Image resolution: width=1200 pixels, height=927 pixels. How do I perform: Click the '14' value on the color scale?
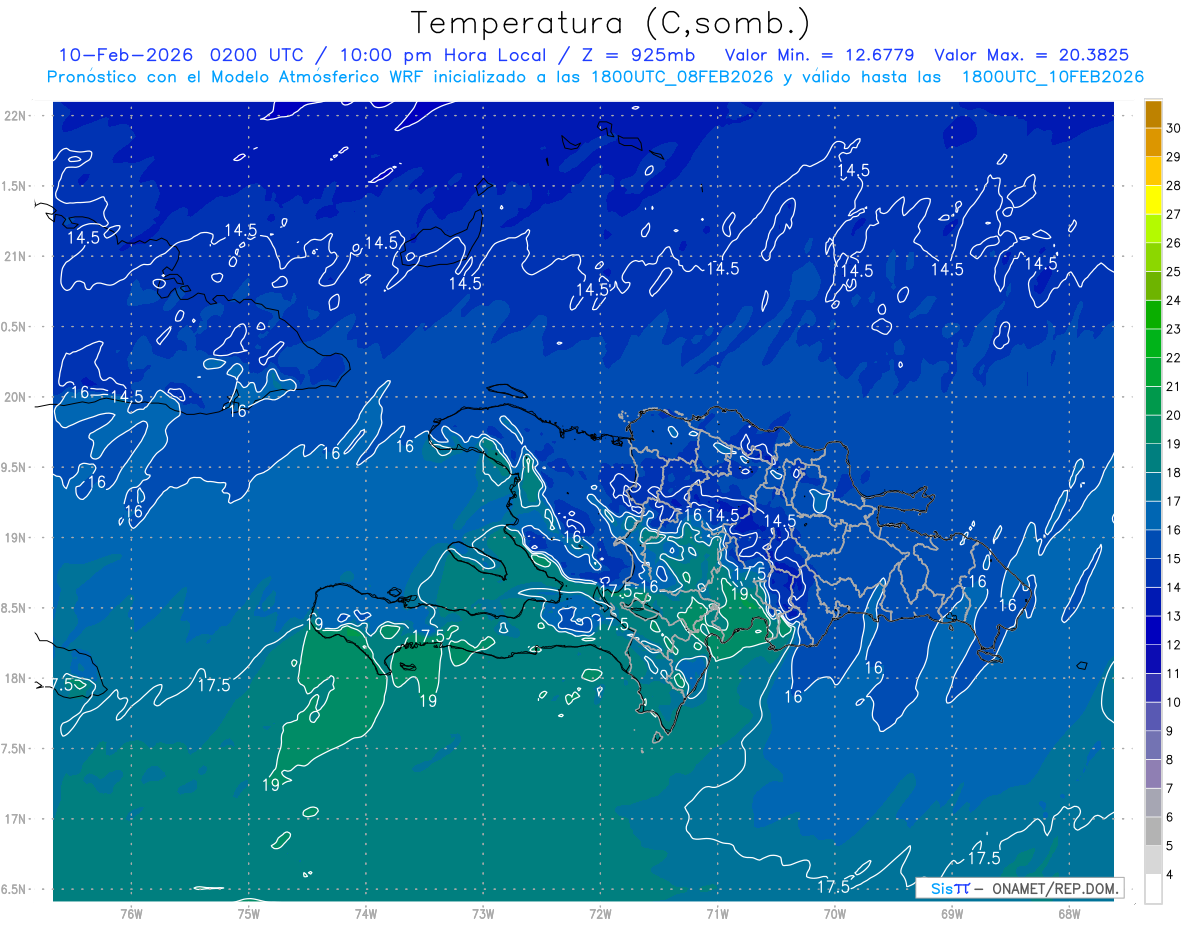tap(1173, 588)
